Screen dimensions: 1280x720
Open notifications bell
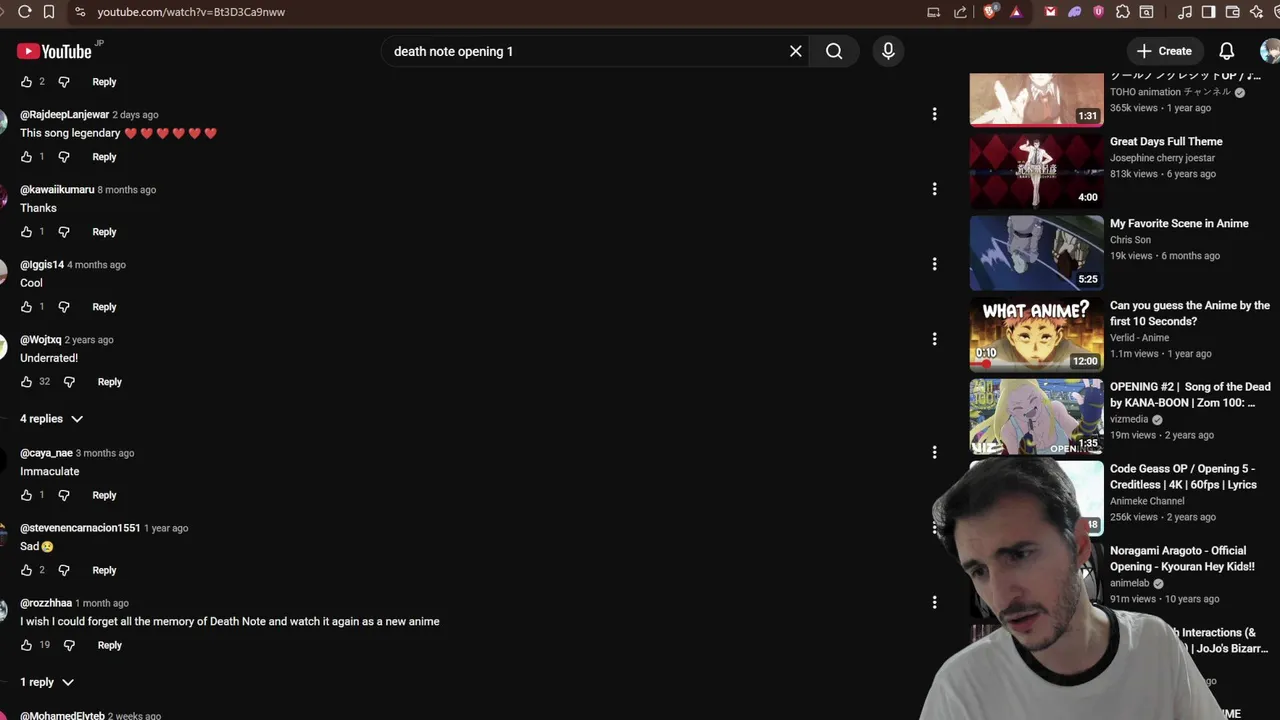pos(1227,51)
